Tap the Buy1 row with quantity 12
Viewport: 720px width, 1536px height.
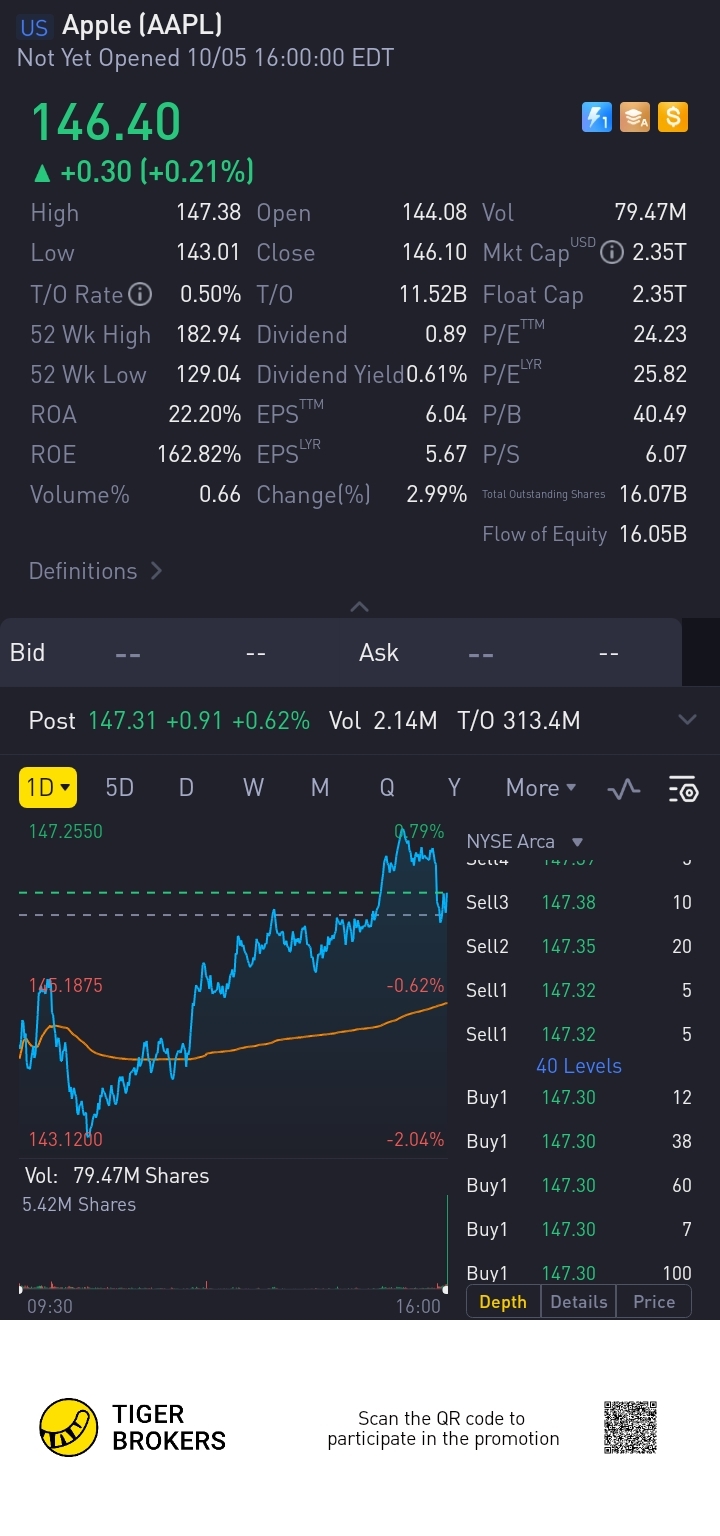click(579, 1097)
